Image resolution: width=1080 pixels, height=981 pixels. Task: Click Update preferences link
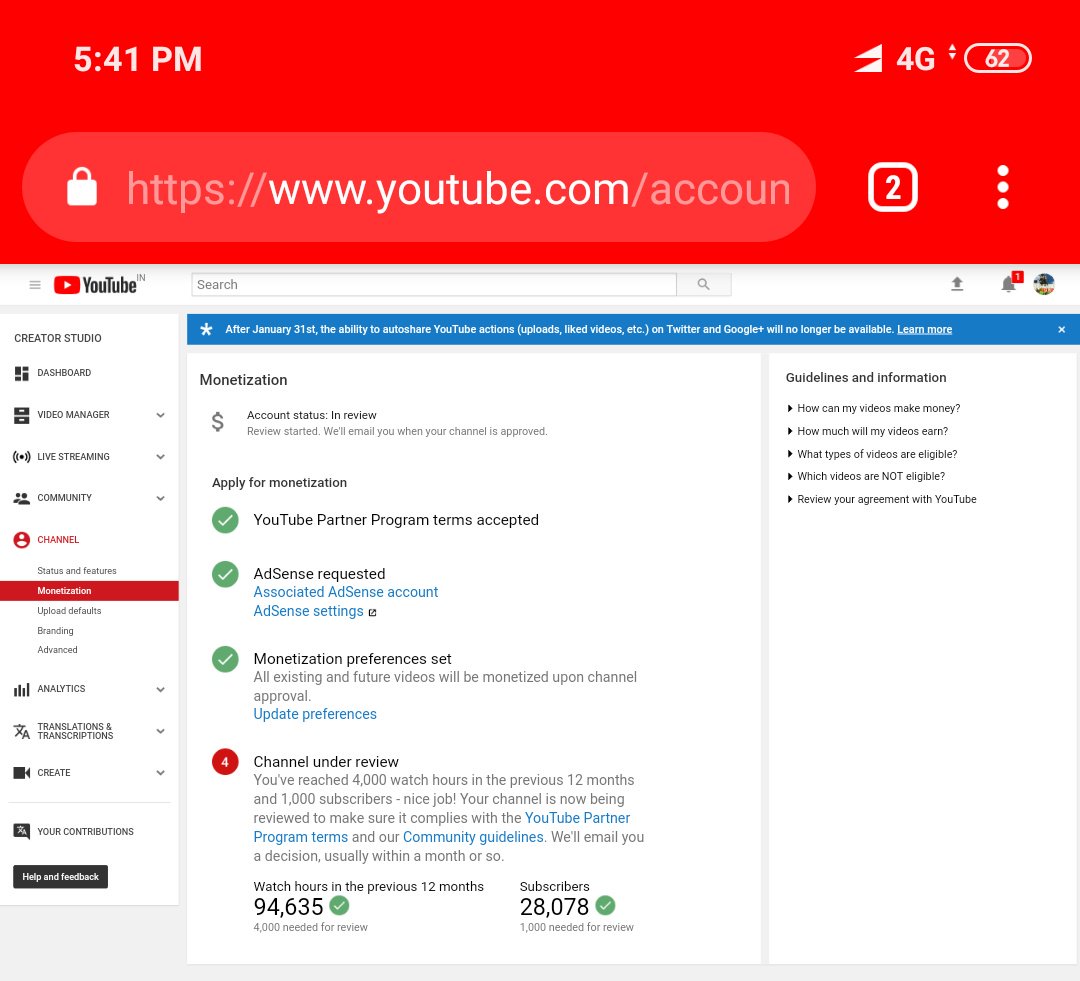[x=315, y=714]
